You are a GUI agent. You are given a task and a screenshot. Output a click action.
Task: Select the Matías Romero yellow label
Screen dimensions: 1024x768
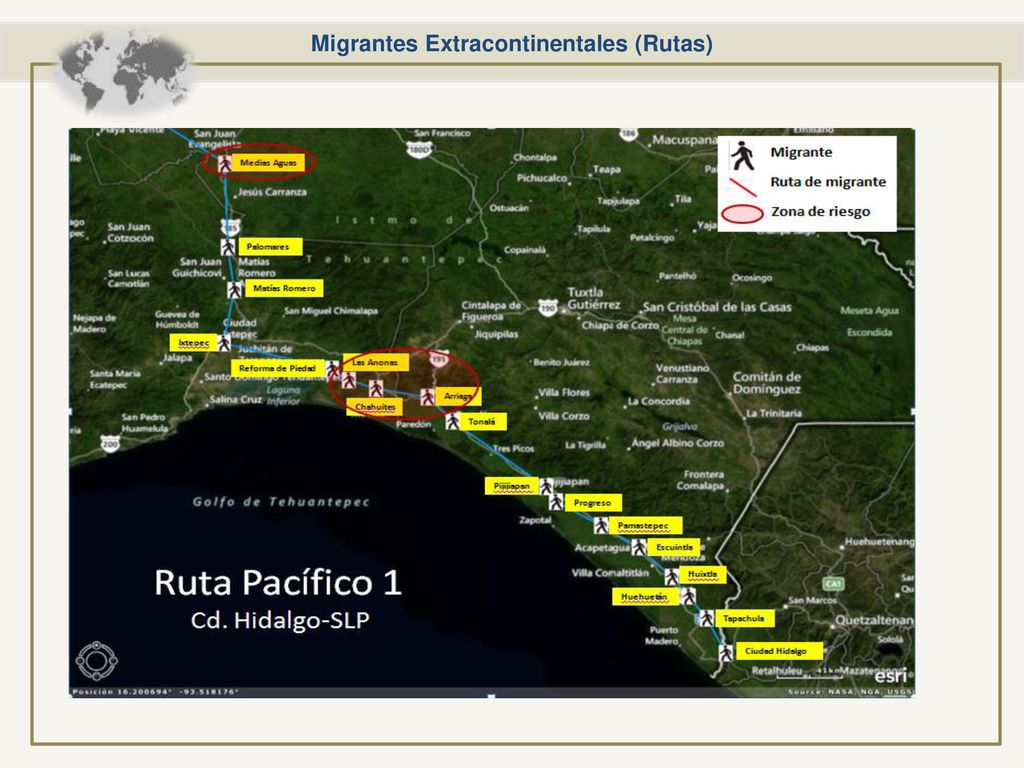click(284, 288)
